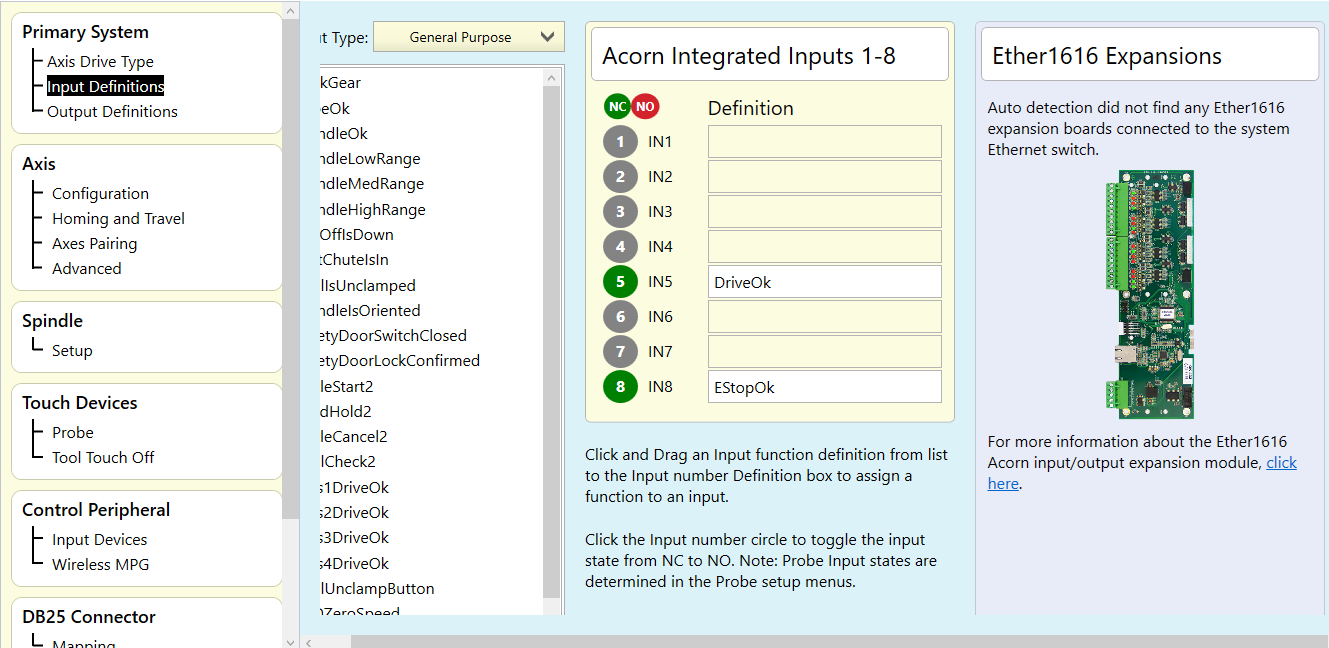Click the IN7 Definition box
Image resolution: width=1329 pixels, height=648 pixels.
(825, 352)
